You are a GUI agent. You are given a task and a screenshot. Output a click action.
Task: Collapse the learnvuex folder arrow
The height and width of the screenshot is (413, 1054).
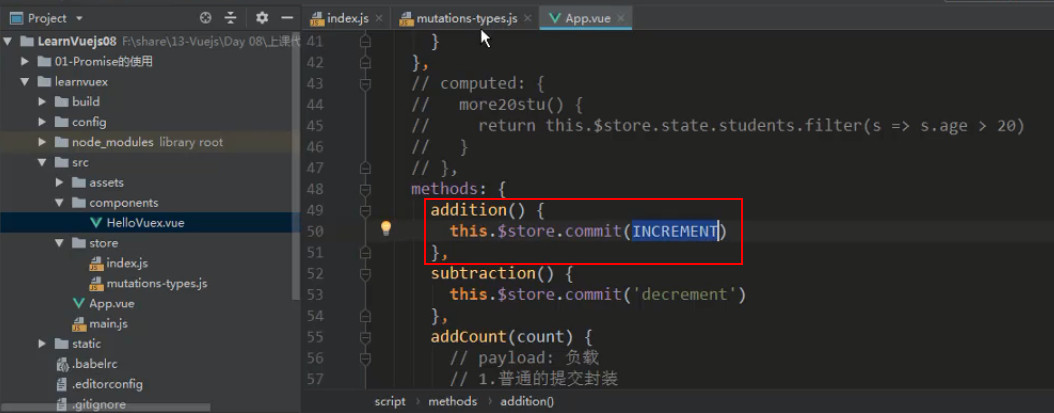click(25, 82)
